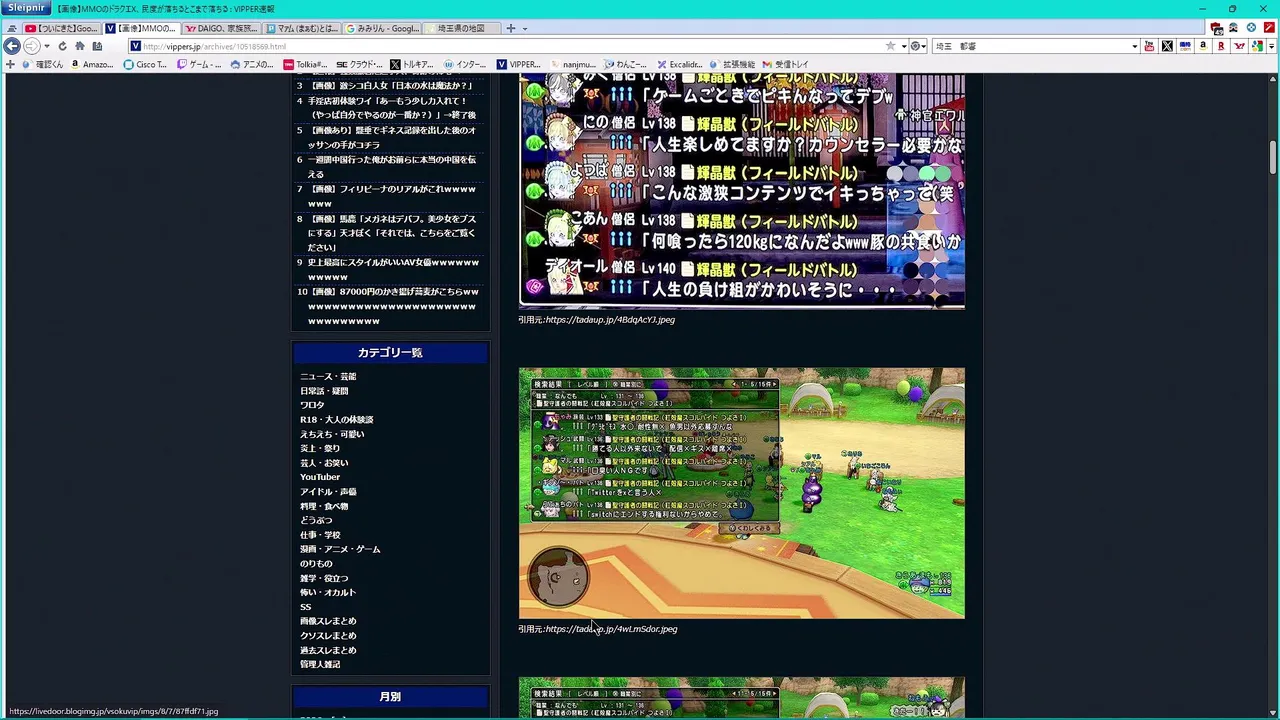
Task: Switch to the DAIGO、家族旅 tab
Action: click(222, 28)
